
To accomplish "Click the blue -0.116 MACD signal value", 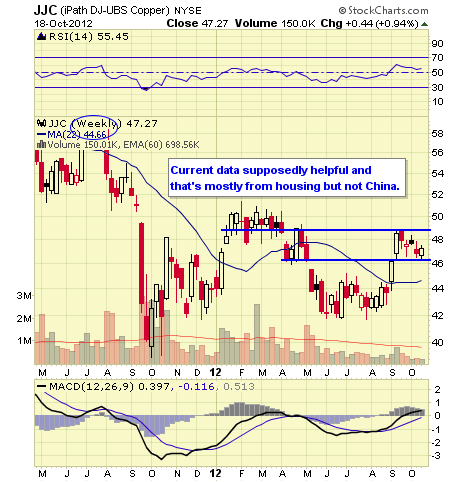I will [x=196, y=387].
